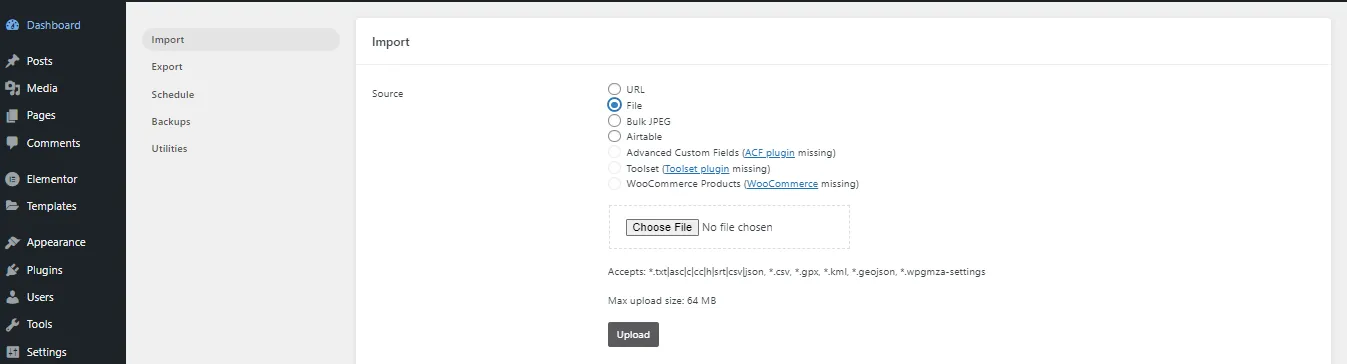Follow the ACF plugin link

click(770, 153)
